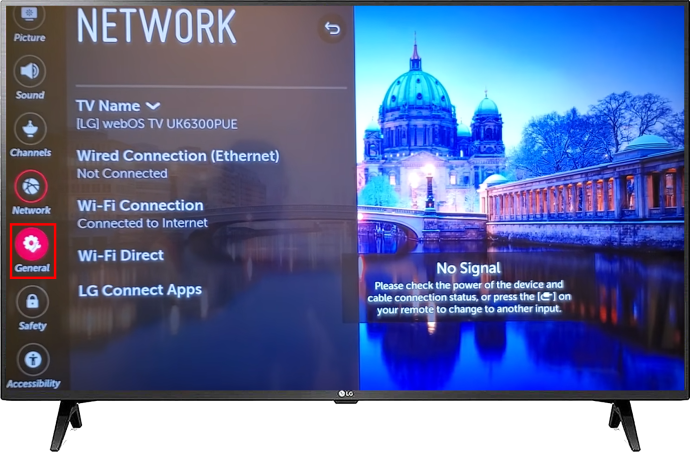Open the Picture settings icon
690x452 pixels.
click(x=29, y=16)
